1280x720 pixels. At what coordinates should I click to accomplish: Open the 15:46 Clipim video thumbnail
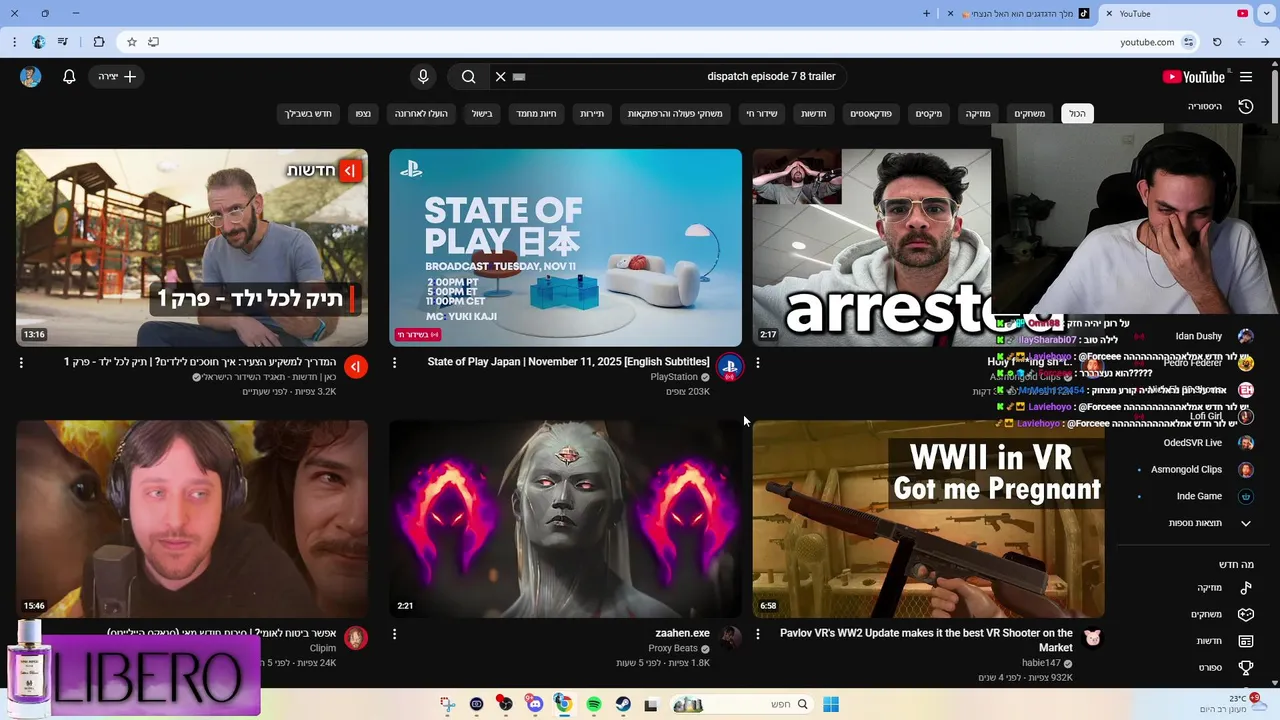[x=192, y=518]
